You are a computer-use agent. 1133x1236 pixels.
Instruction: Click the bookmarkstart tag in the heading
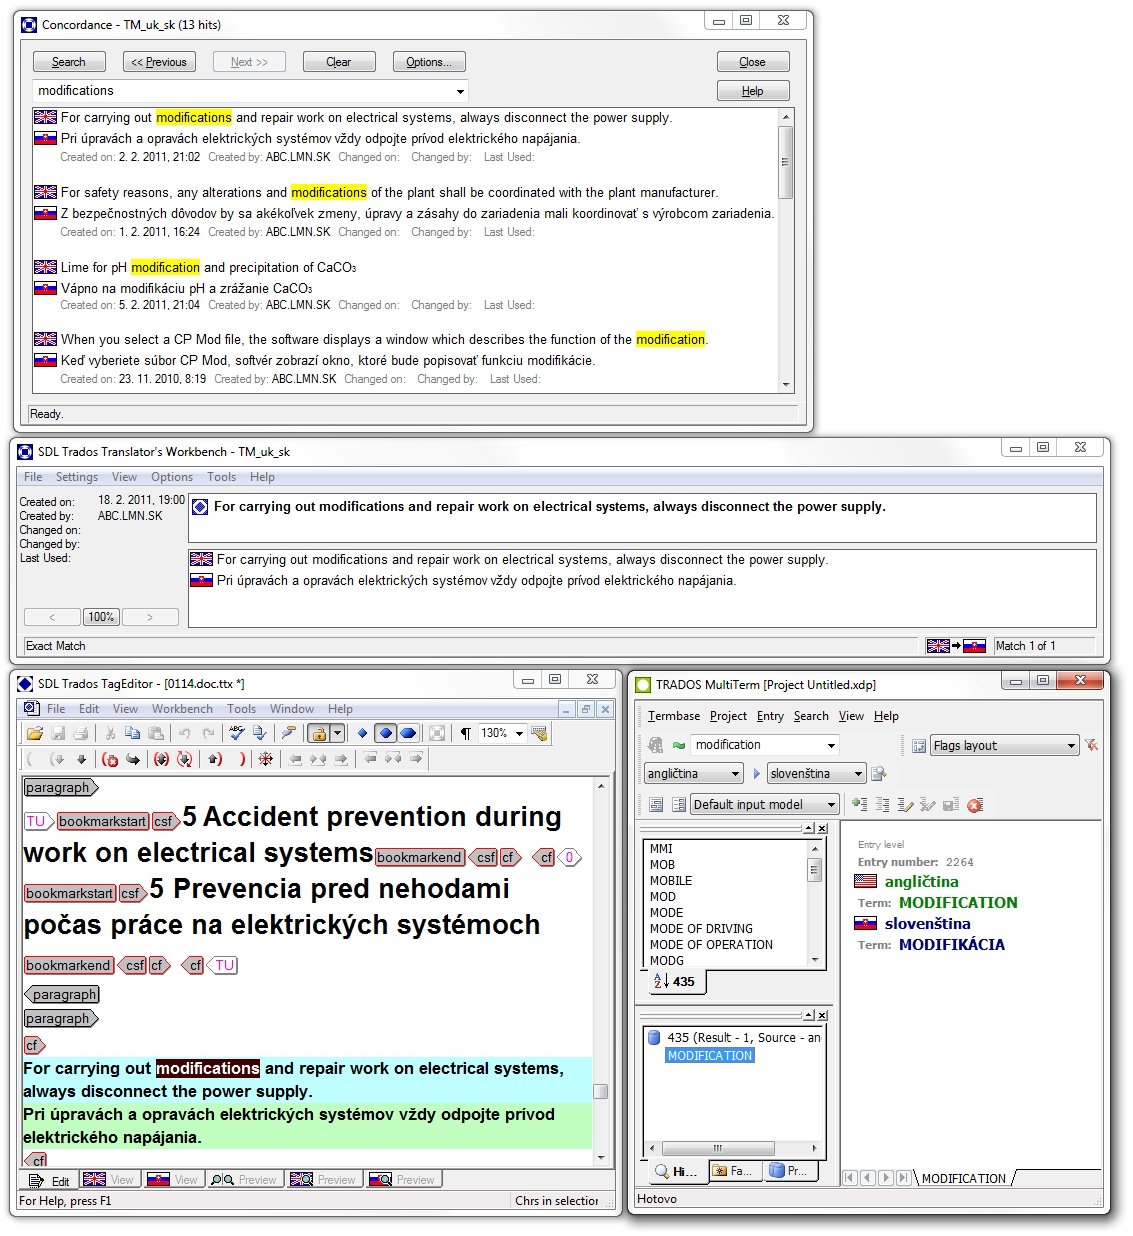coord(103,821)
